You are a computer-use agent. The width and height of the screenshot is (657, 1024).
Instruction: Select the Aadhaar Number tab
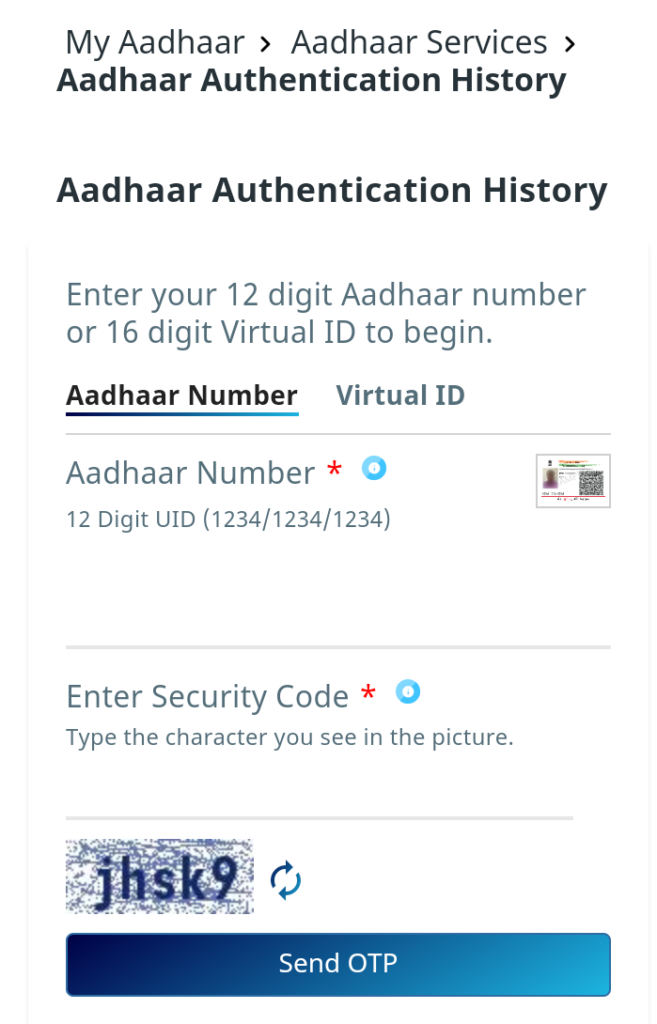(x=182, y=396)
